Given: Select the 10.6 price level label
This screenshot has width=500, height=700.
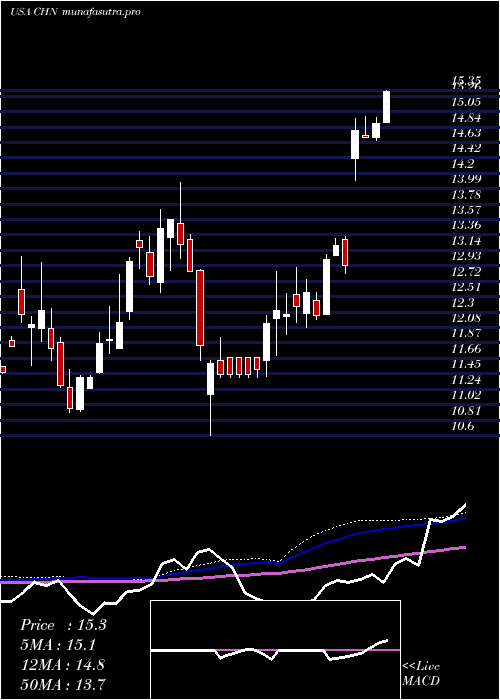Looking at the screenshot, I should 462,426.
